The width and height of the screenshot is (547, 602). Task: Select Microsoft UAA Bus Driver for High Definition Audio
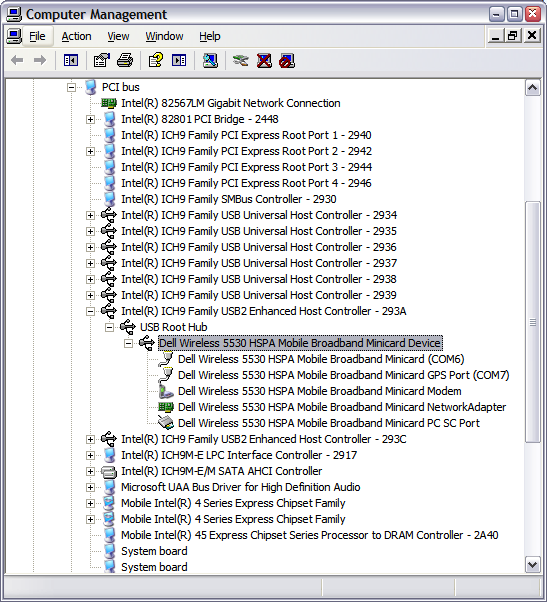coord(241,487)
